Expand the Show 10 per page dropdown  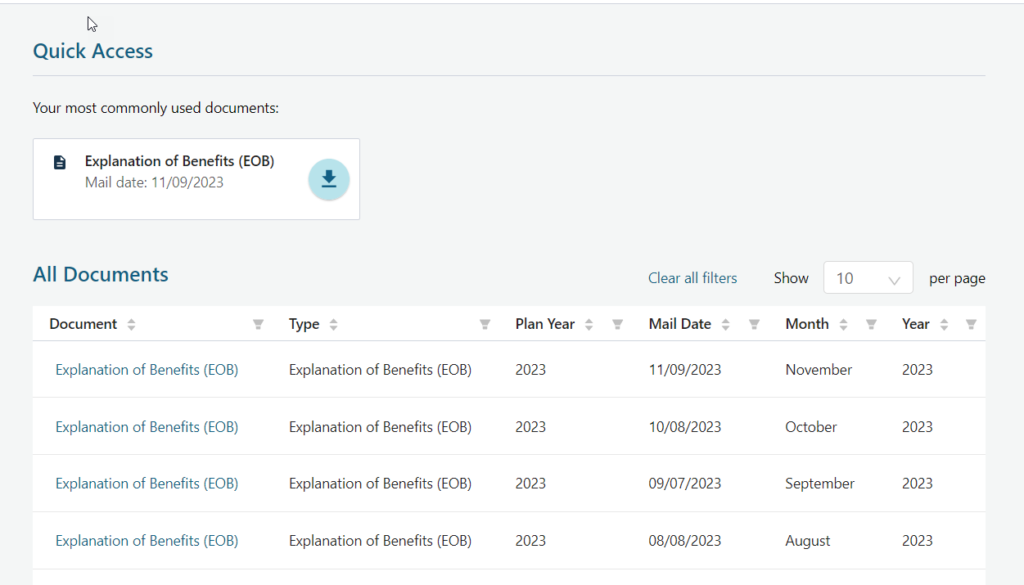pos(867,278)
